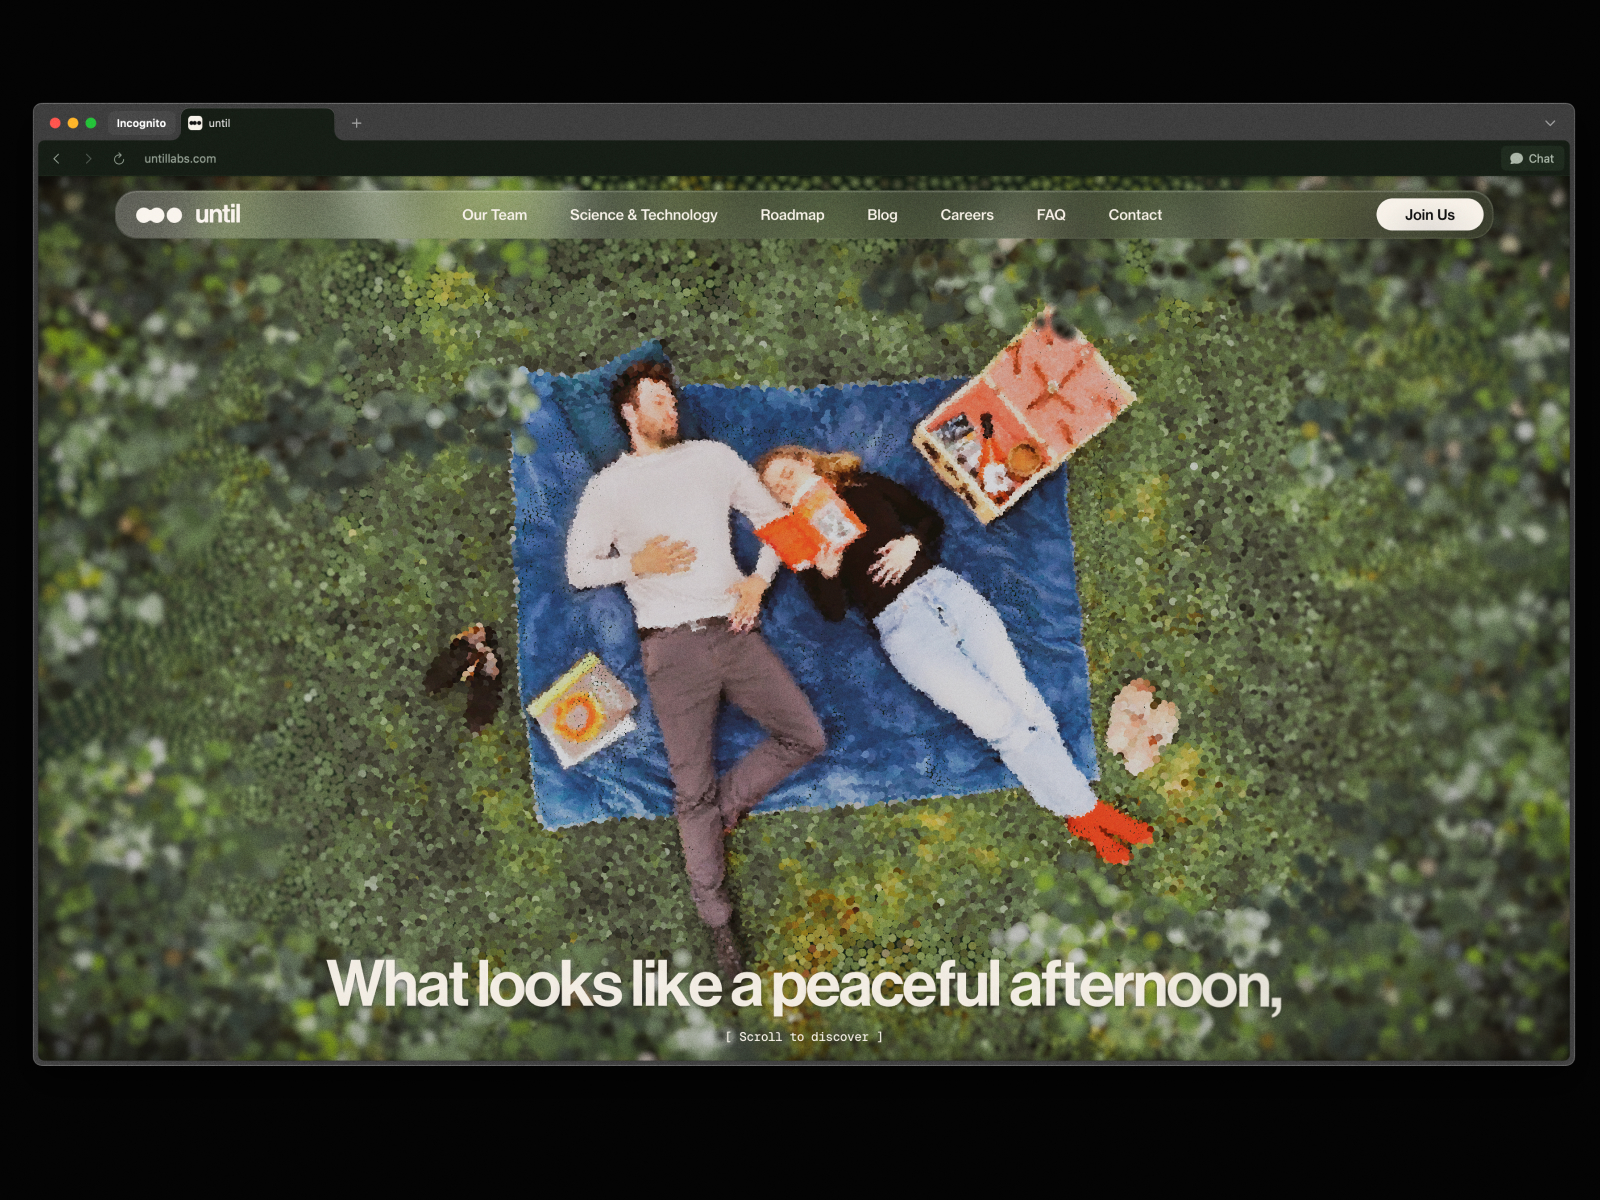Click the browser forward arrow
The image size is (1600, 1200).
coord(88,159)
